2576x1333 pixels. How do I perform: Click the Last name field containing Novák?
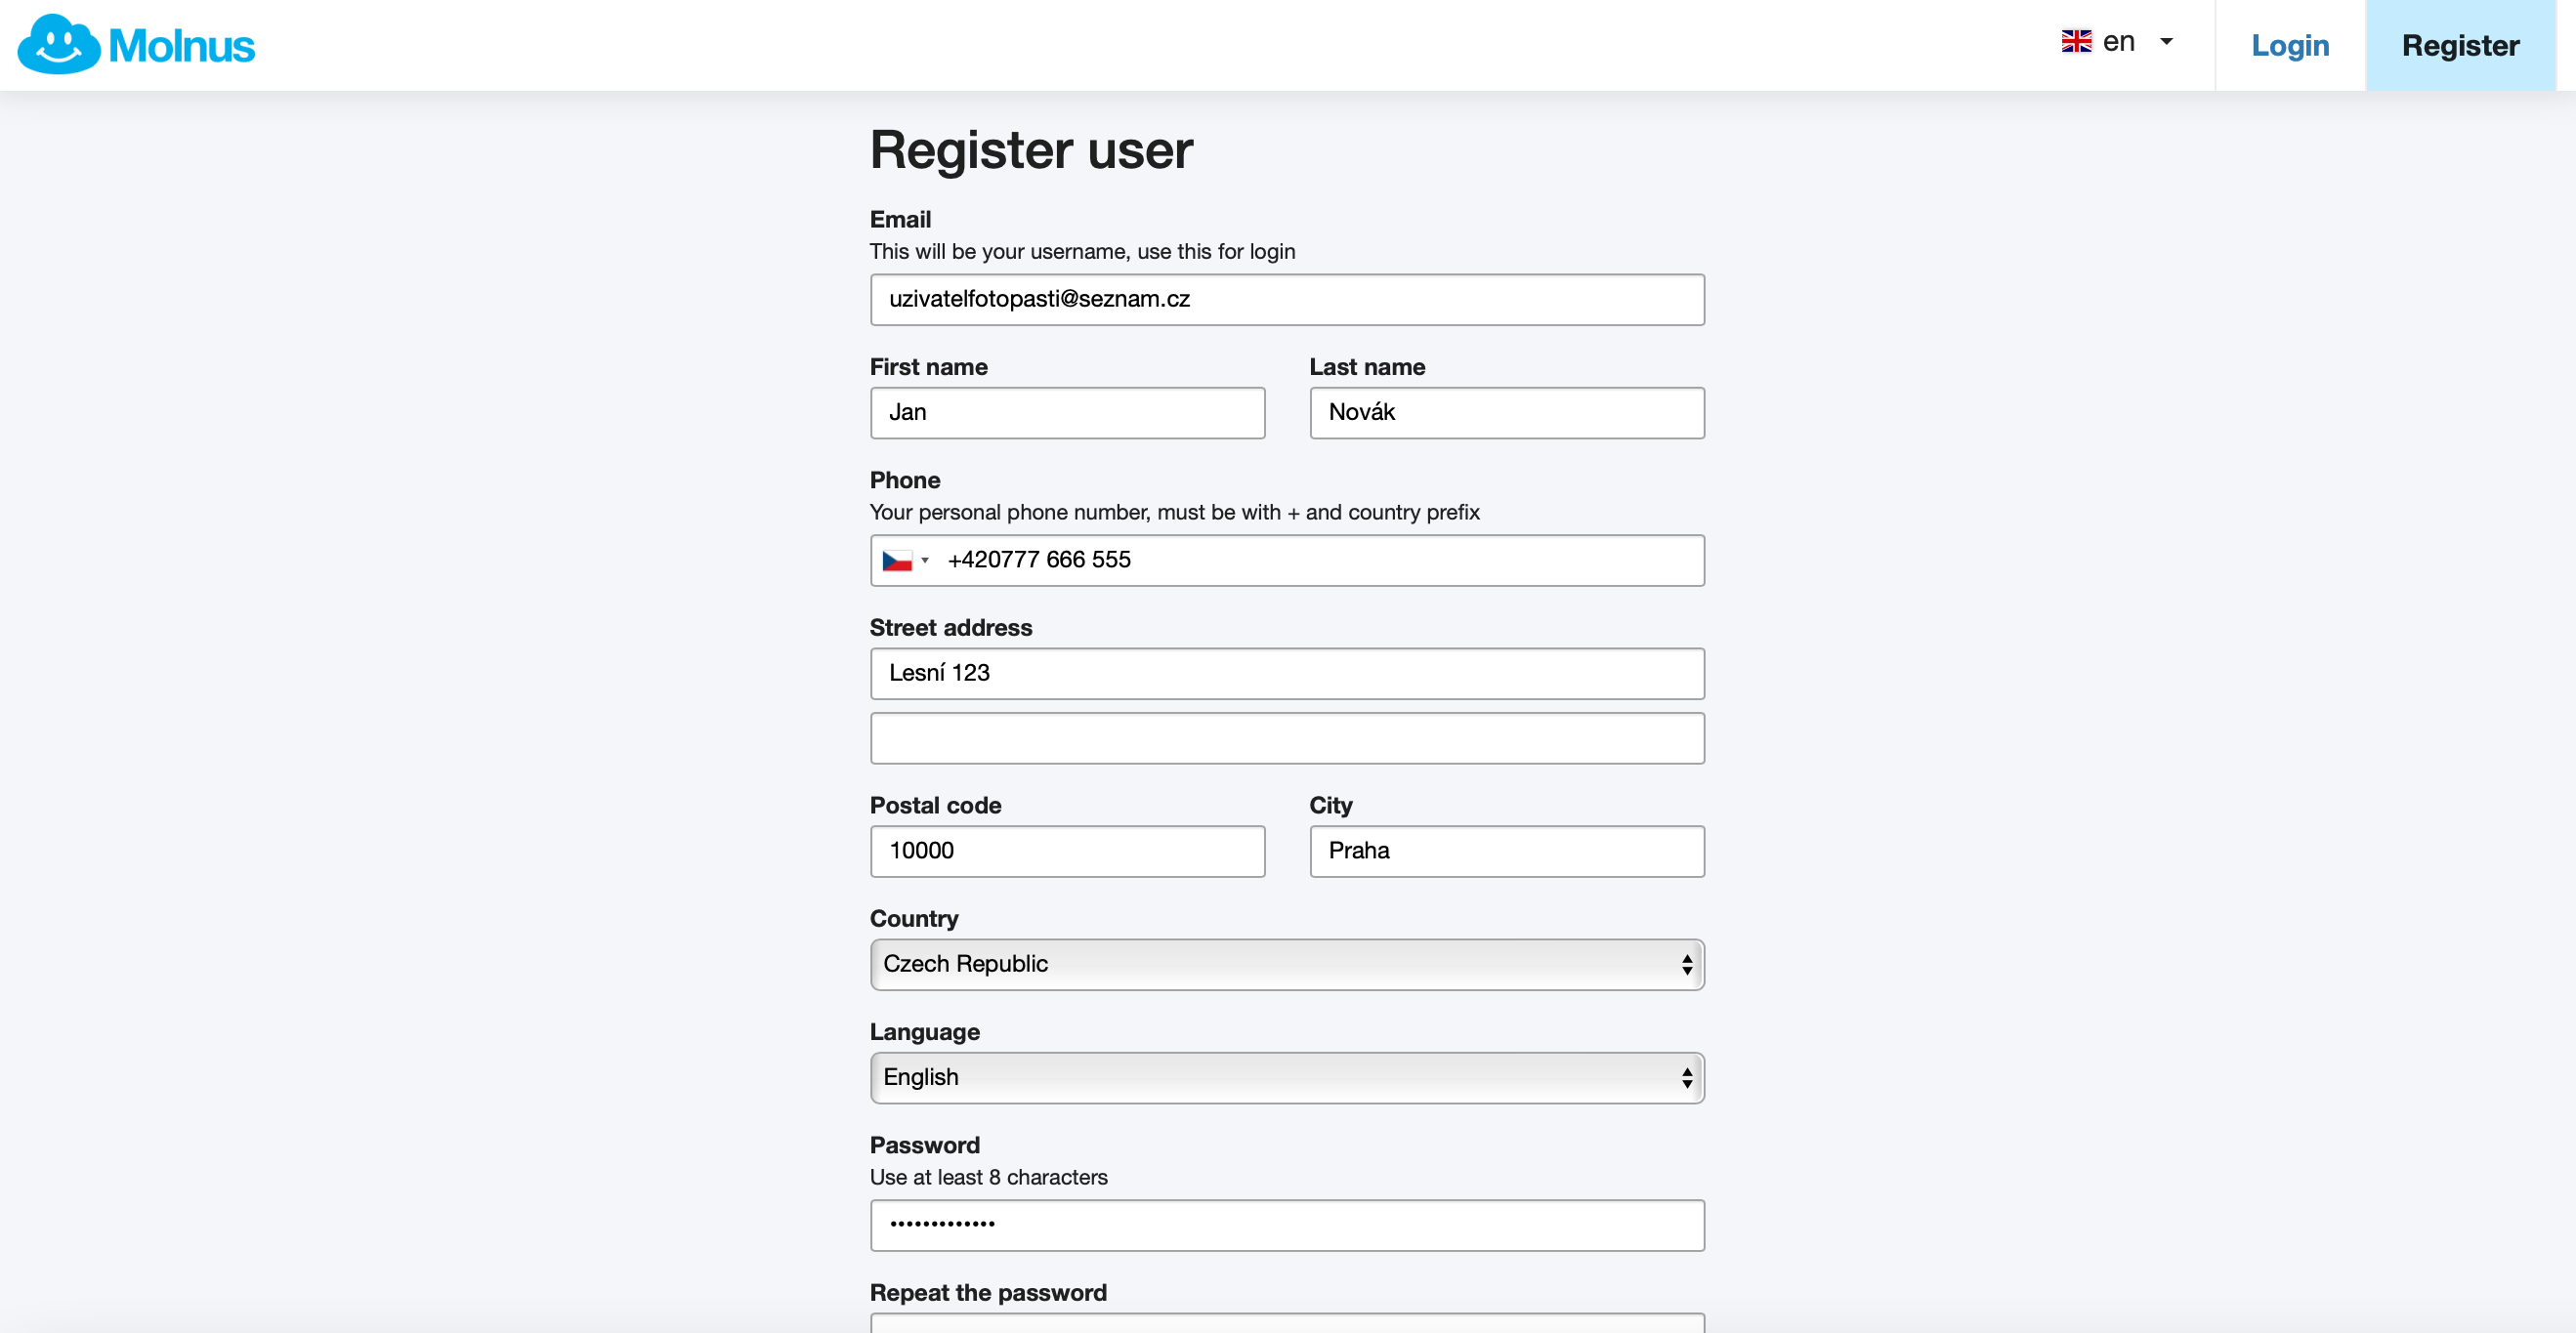[1507, 412]
